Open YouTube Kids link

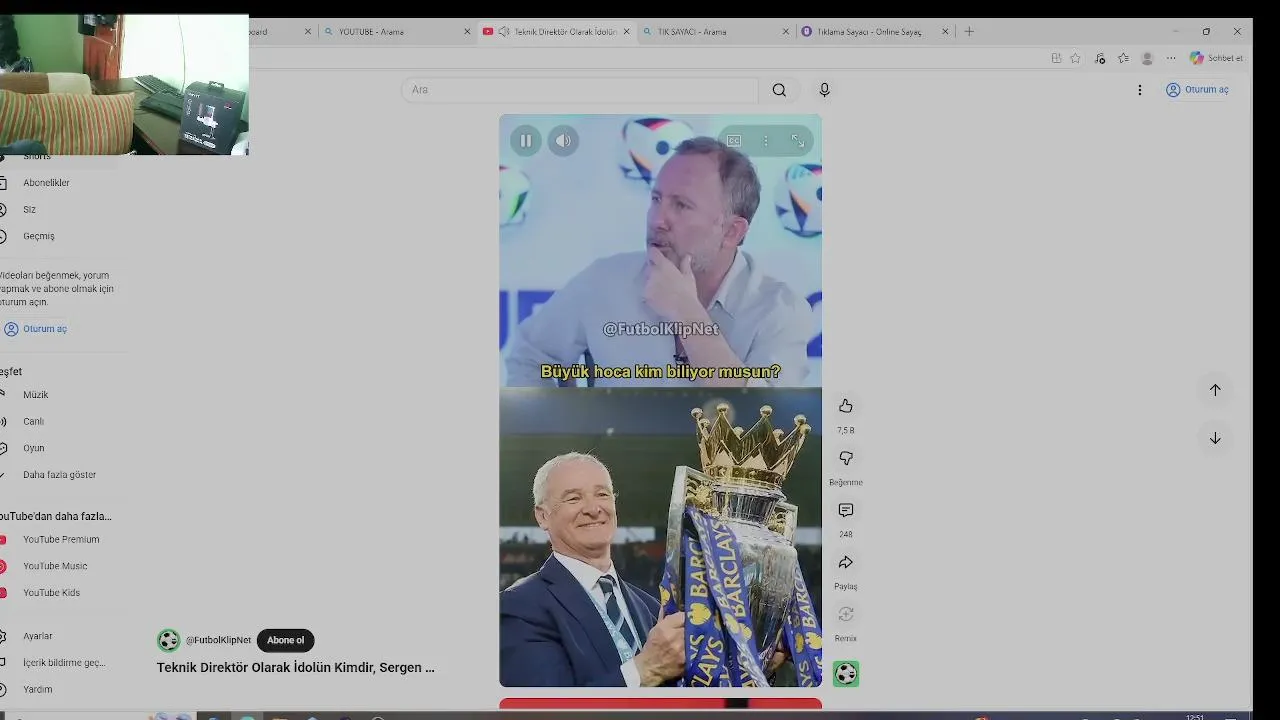(x=51, y=593)
